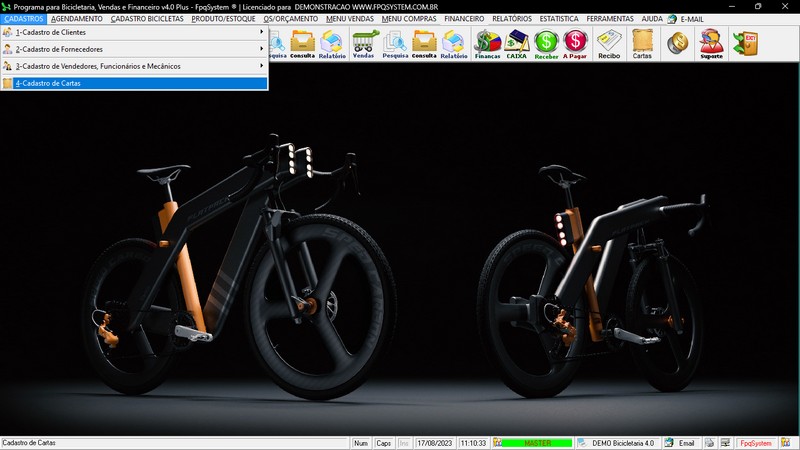This screenshot has width=800, height=450.
Task: Click the gold coin toolbar icon
Action: [677, 43]
